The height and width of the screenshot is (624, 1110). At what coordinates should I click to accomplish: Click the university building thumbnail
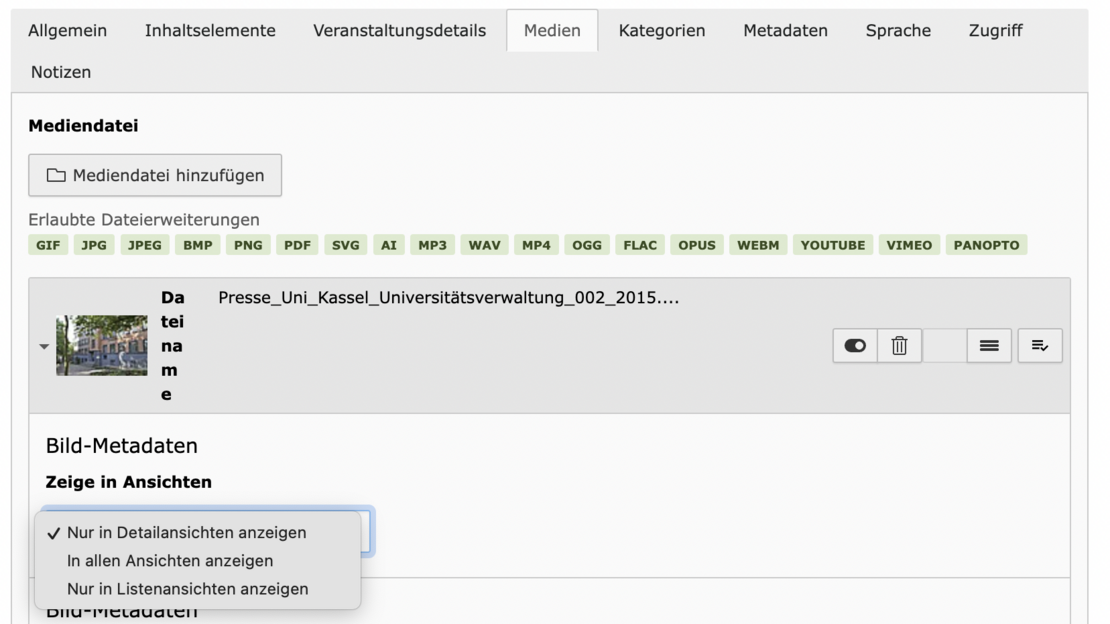(101, 346)
